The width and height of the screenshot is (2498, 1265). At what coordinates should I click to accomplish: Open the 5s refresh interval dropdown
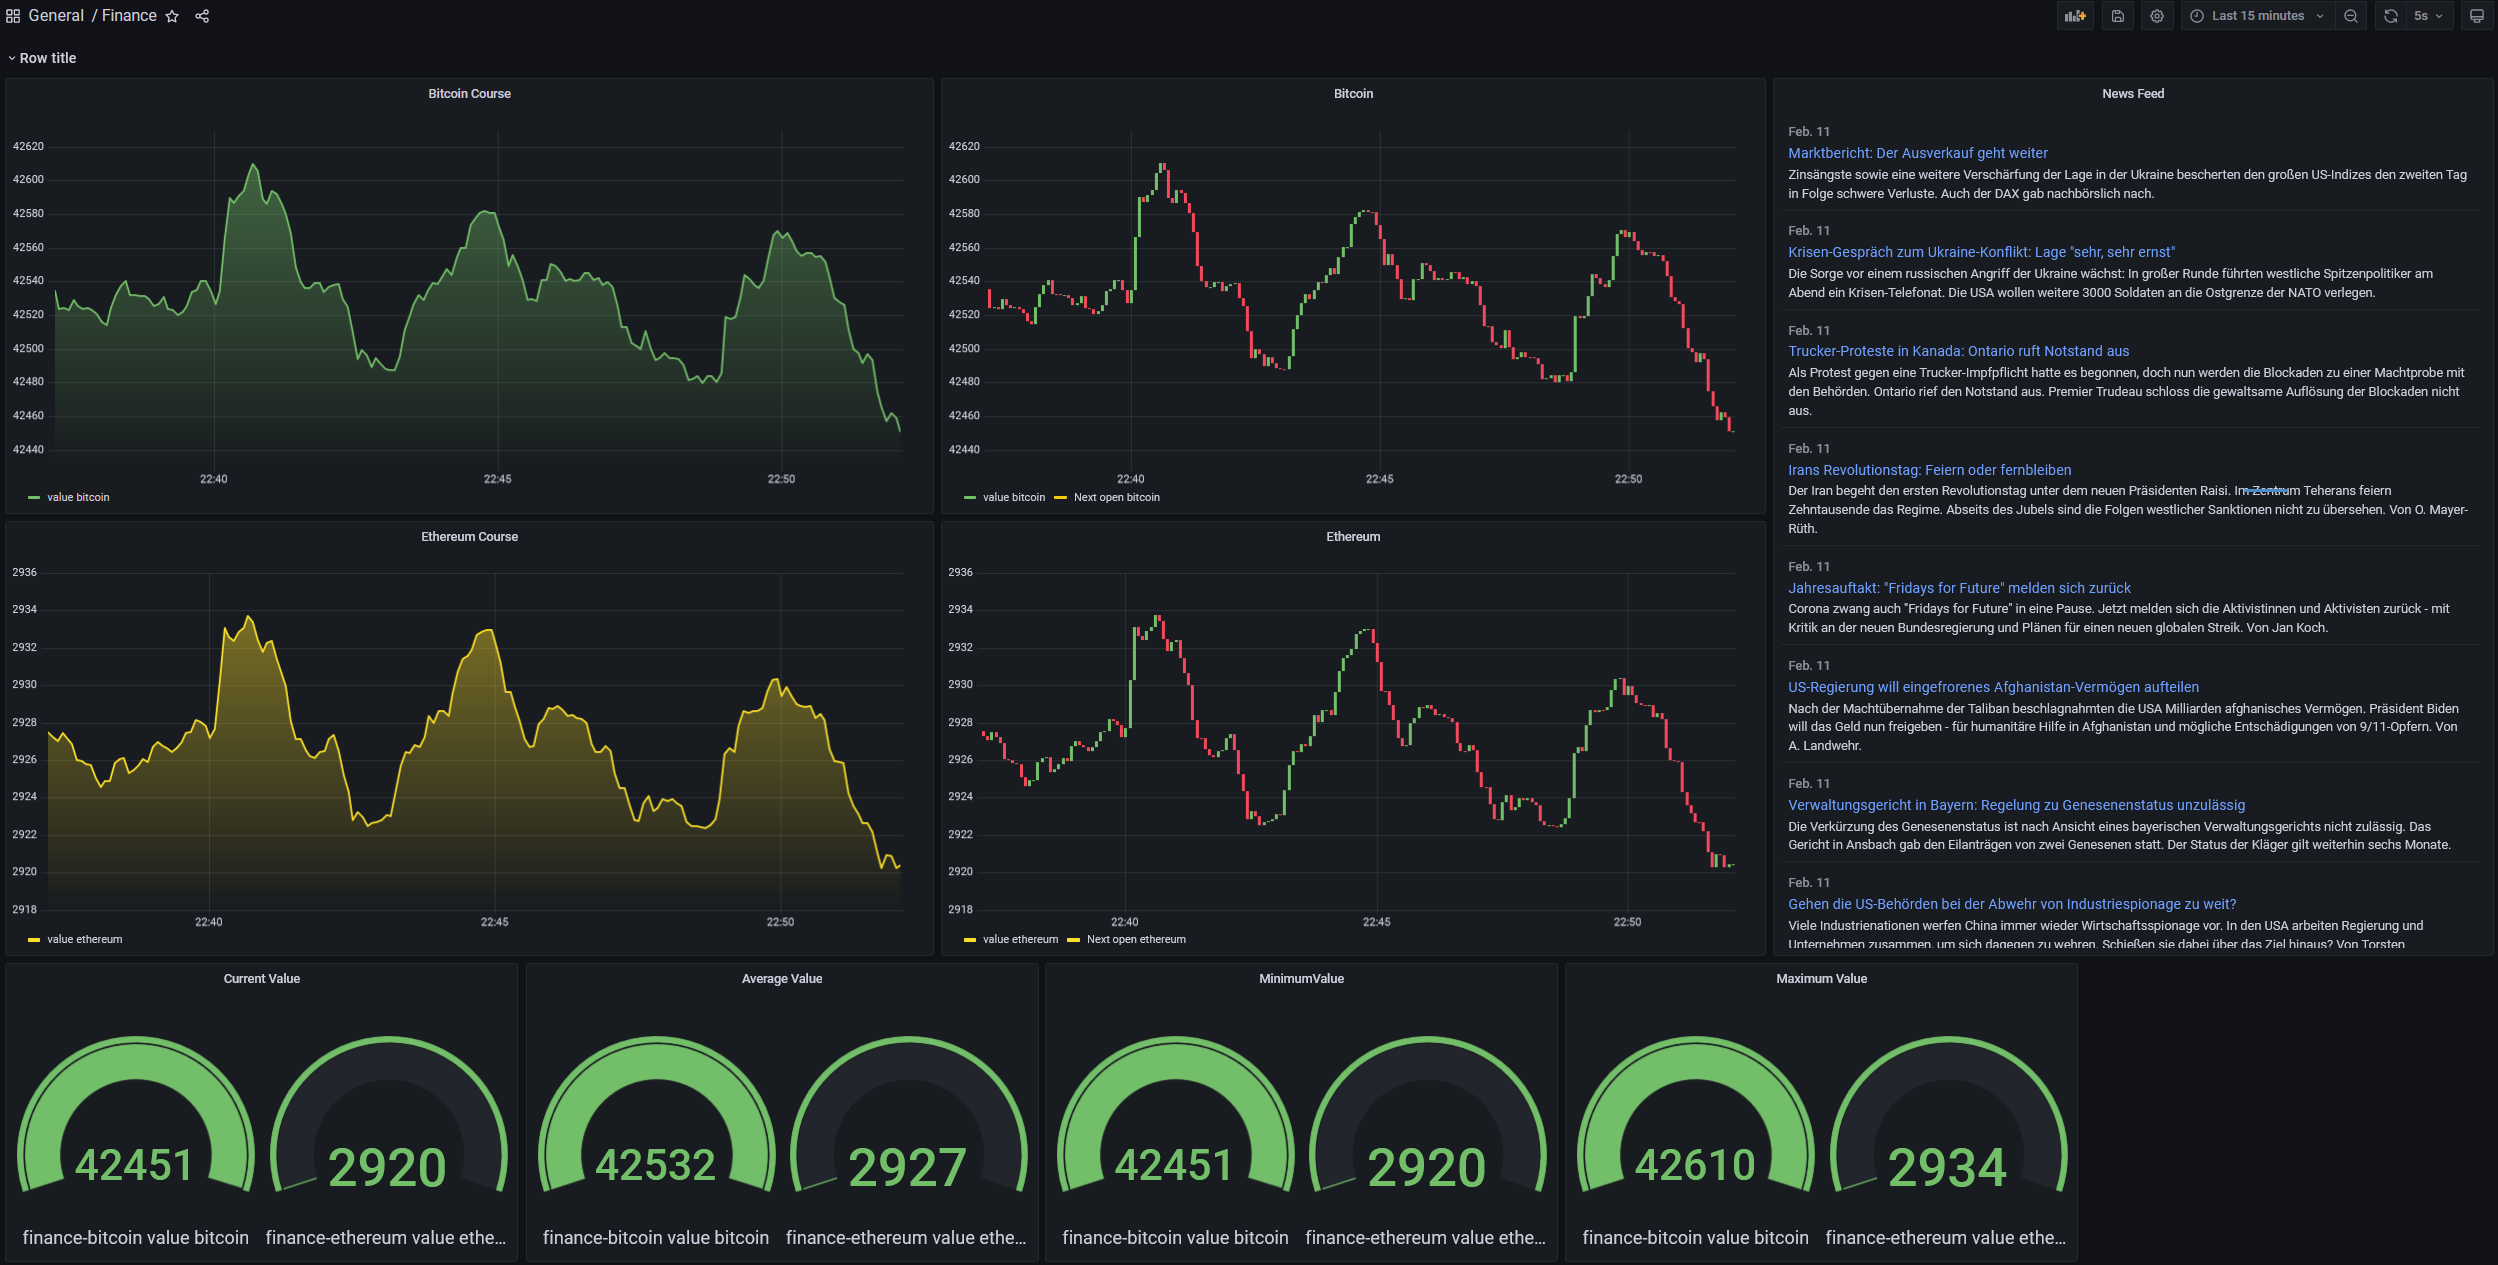click(2428, 16)
